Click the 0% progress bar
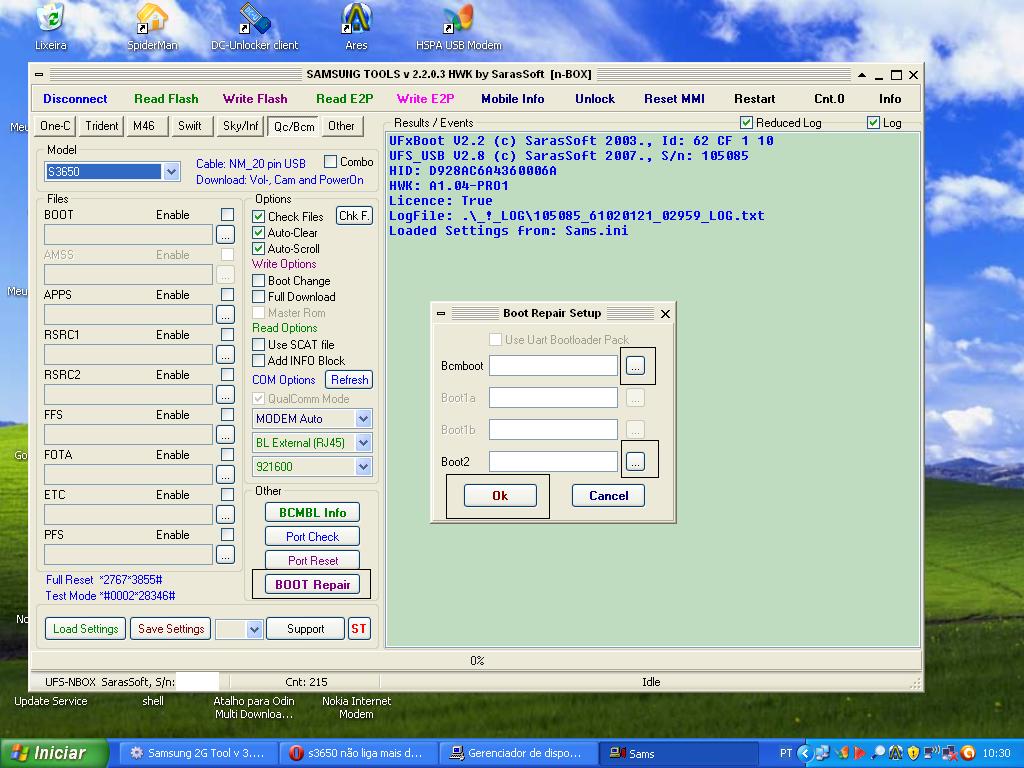 (477, 660)
